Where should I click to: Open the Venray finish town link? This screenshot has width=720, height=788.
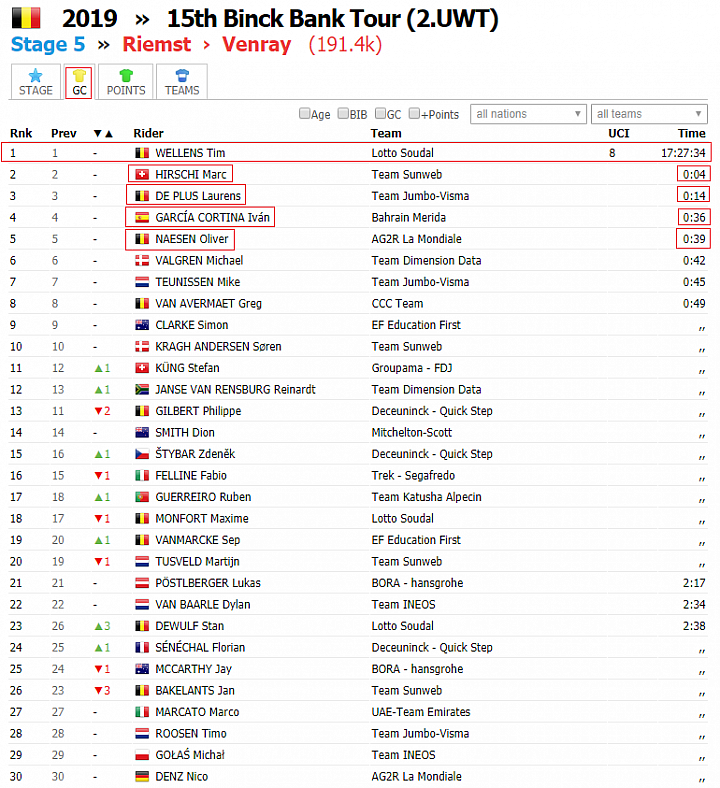(x=257, y=44)
